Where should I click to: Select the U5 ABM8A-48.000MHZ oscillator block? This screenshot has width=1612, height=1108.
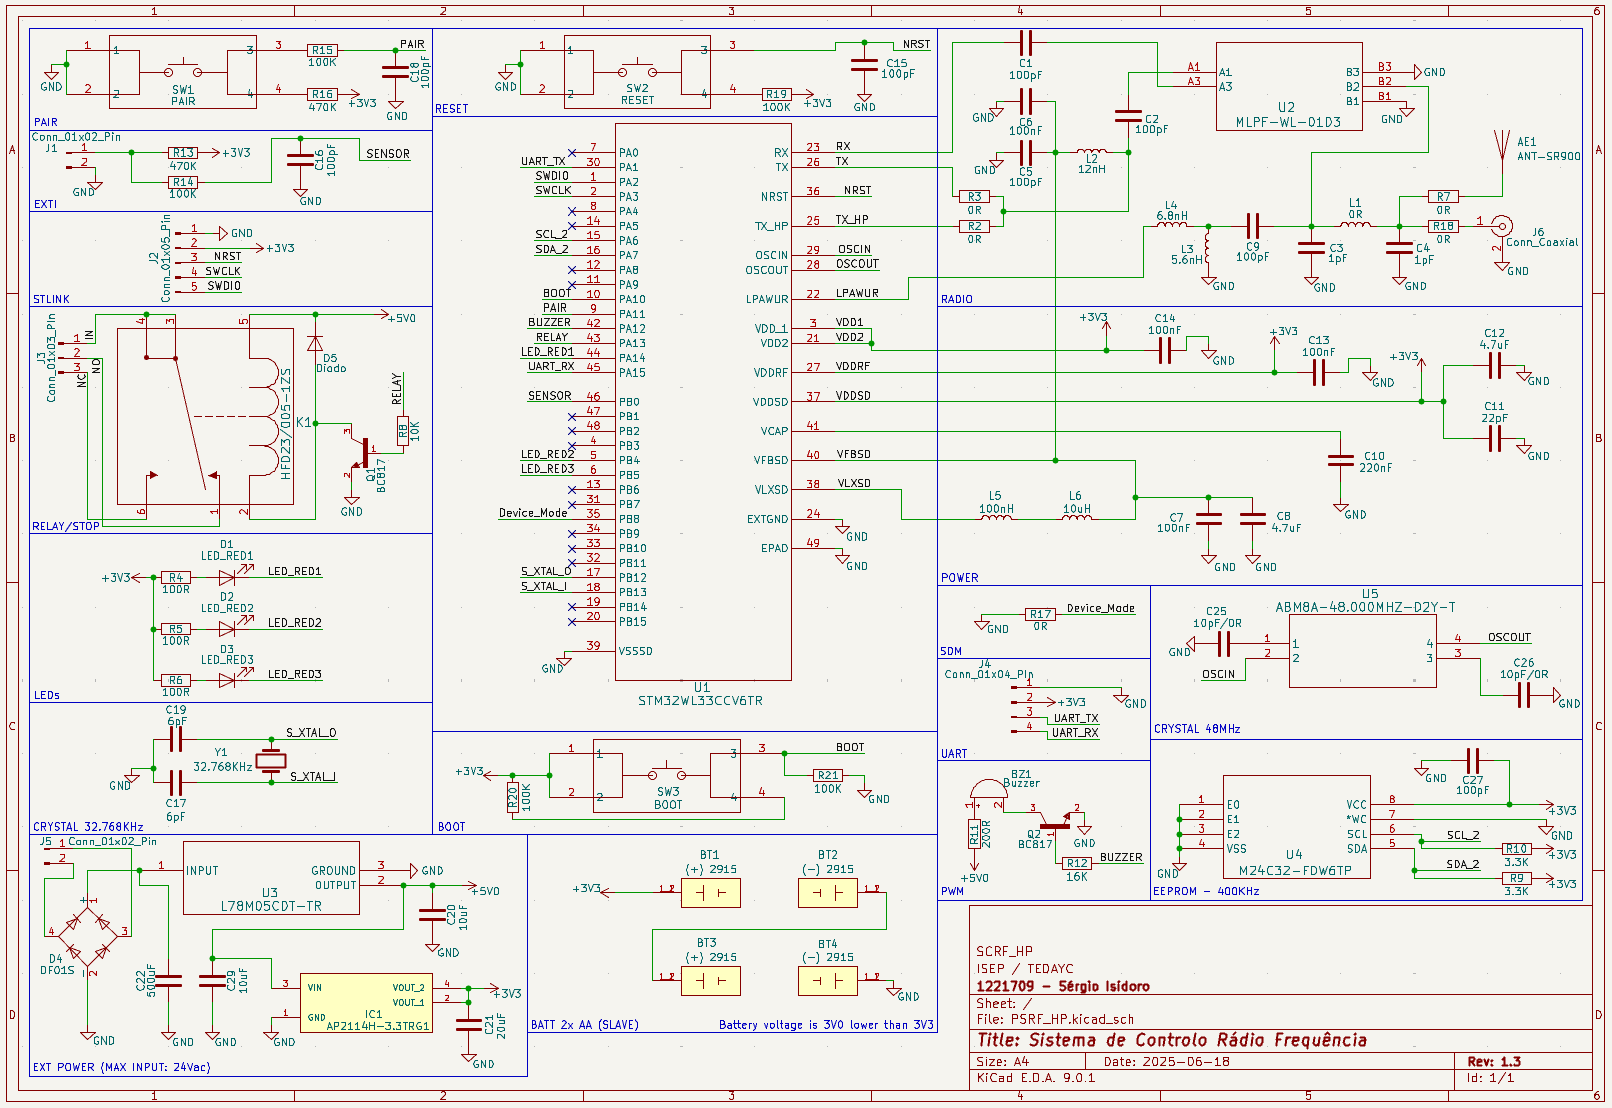(x=1363, y=651)
